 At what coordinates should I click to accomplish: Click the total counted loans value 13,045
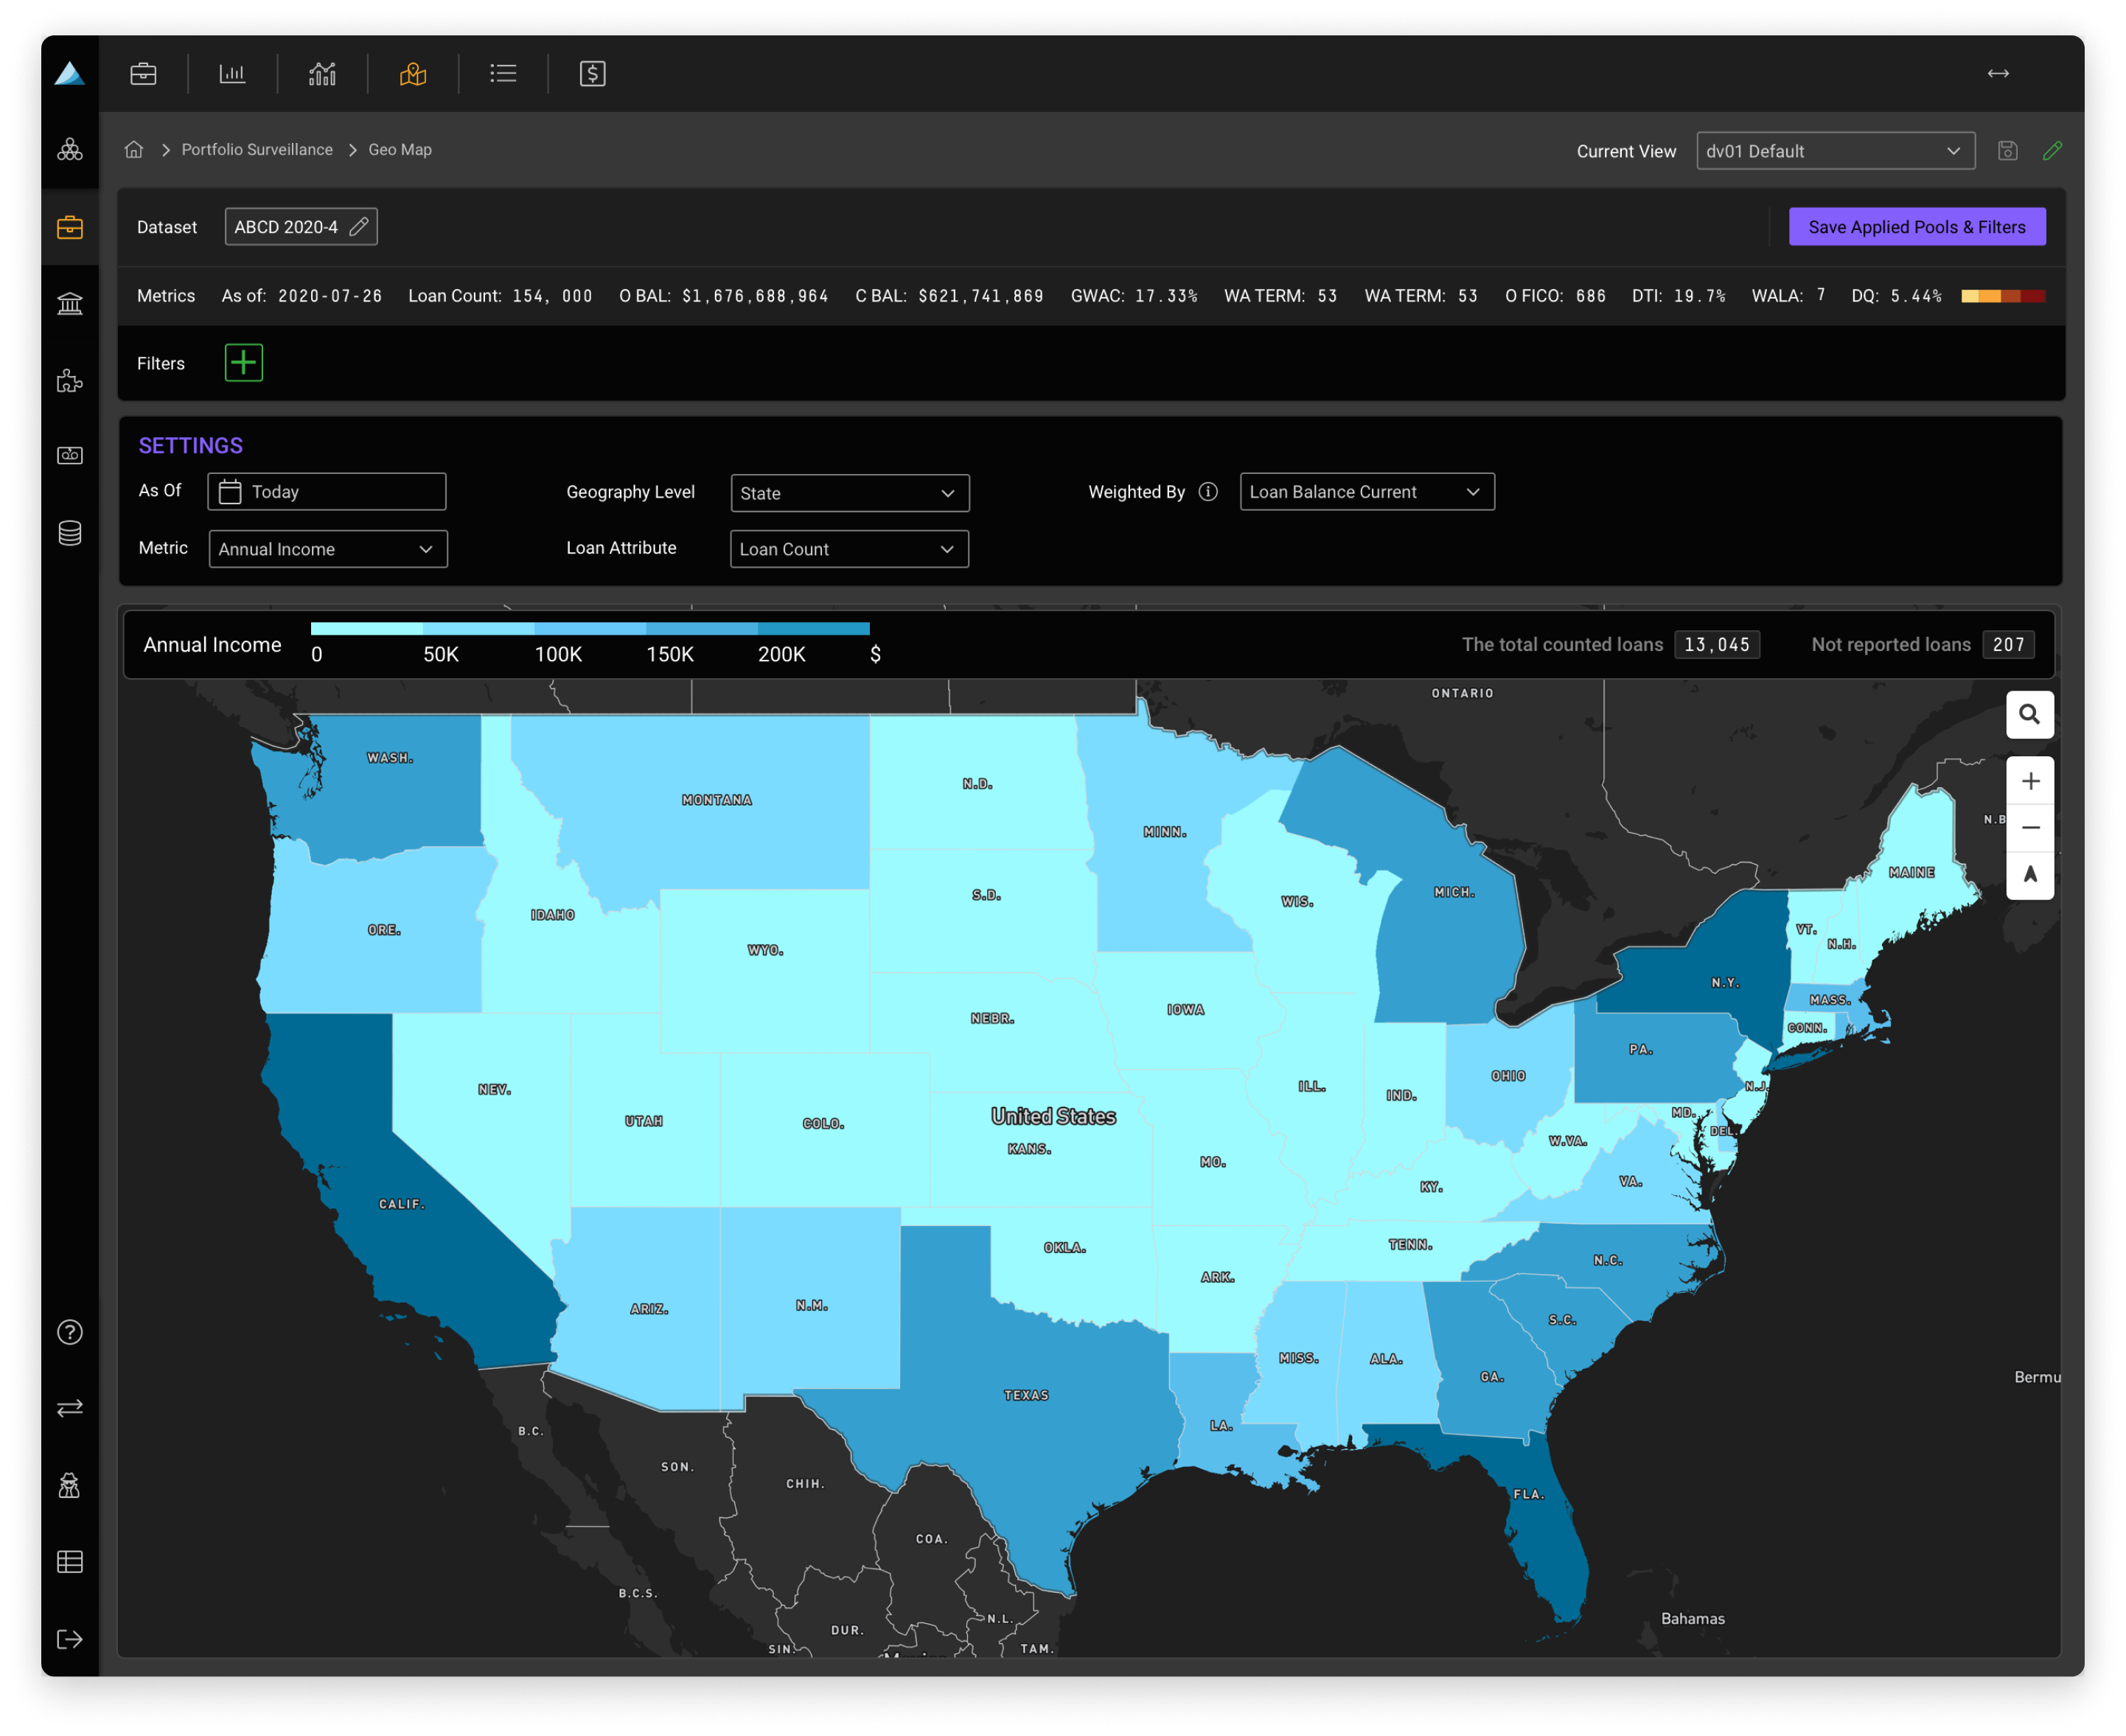coord(1716,645)
